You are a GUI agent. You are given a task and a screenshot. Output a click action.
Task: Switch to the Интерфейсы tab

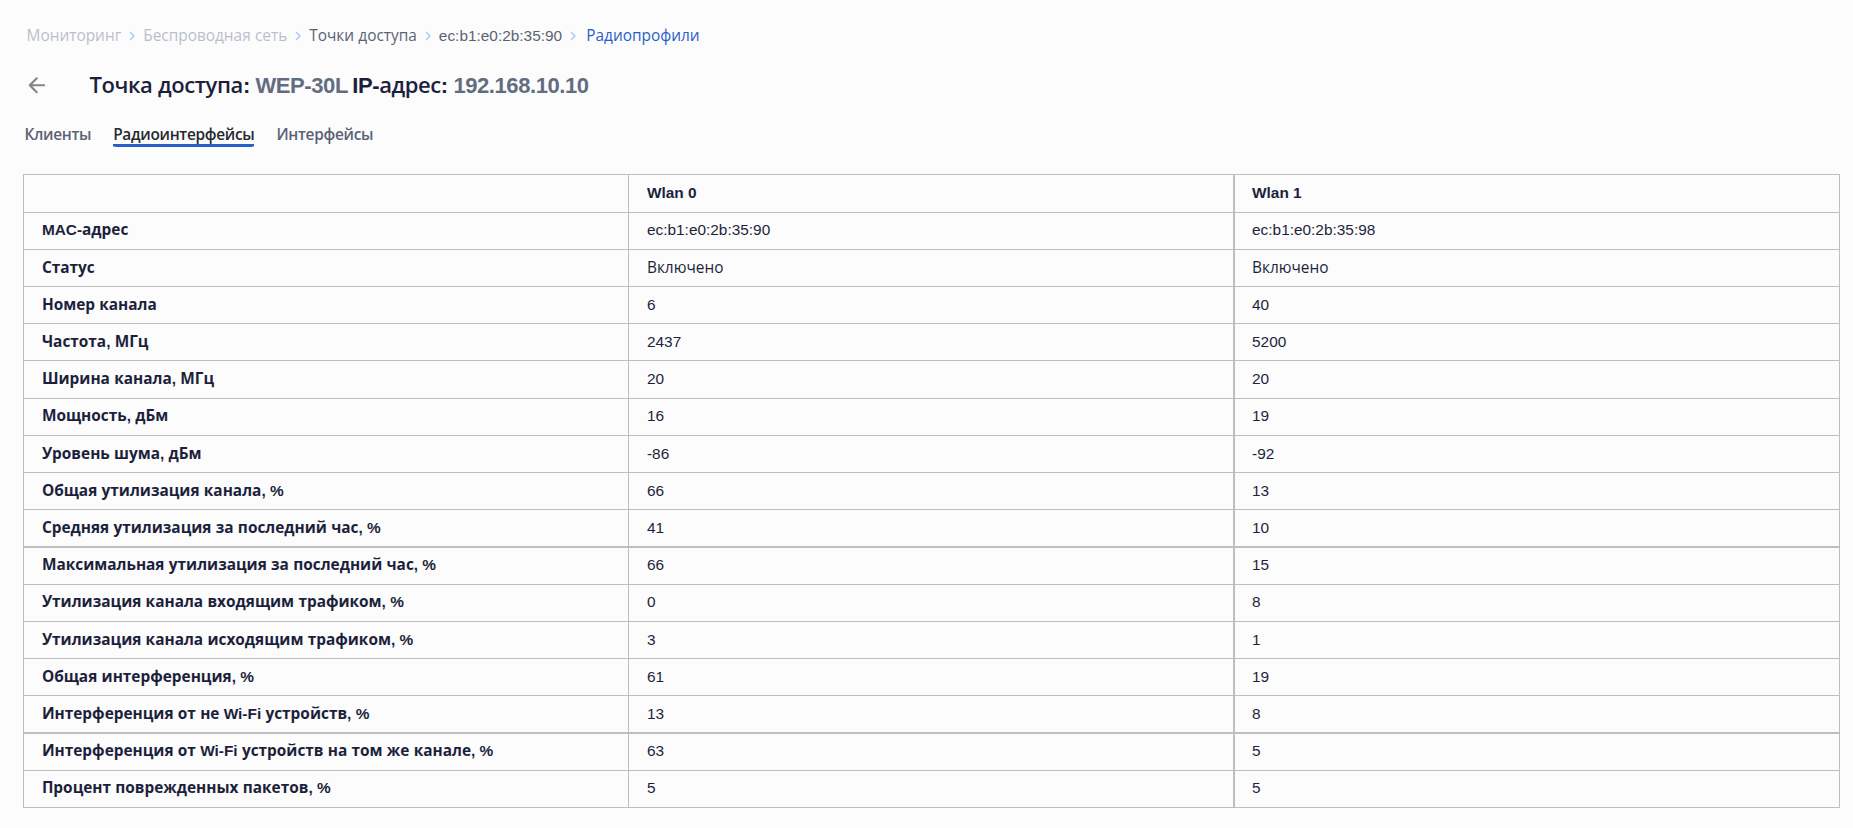coord(325,134)
